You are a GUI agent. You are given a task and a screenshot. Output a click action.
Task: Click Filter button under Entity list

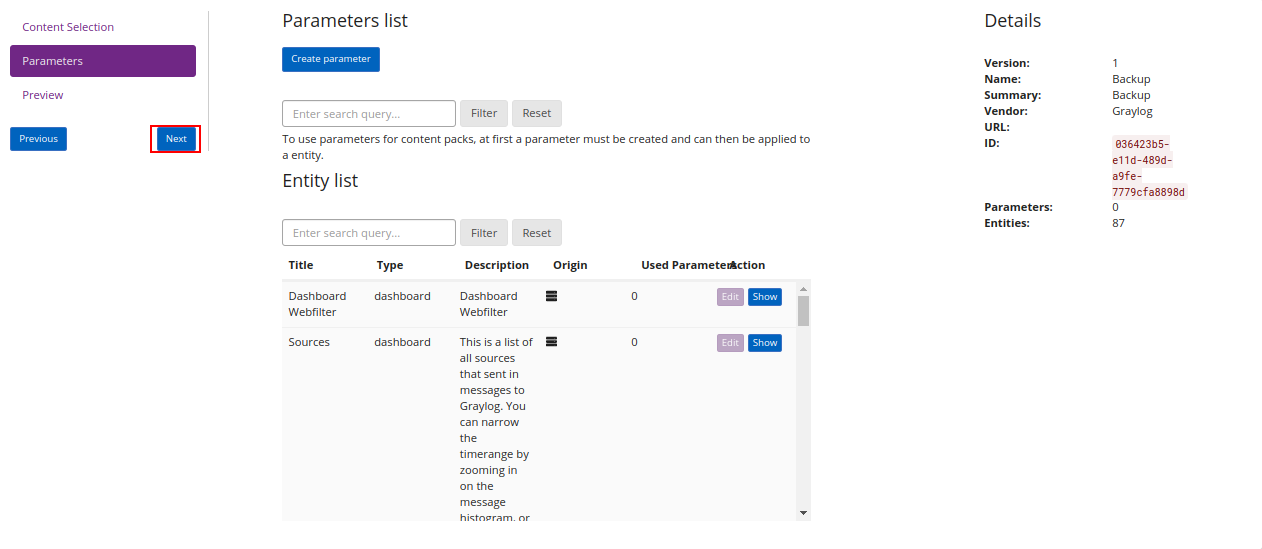pos(484,233)
